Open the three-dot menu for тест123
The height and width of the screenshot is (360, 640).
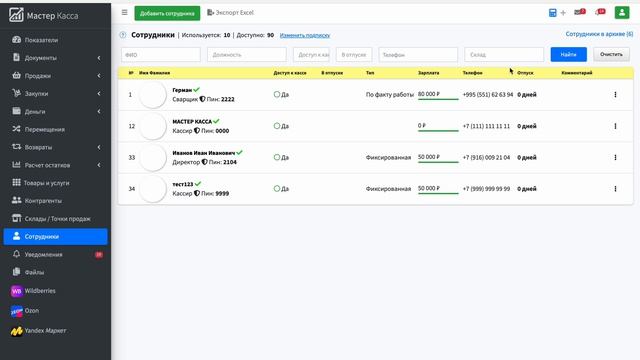click(x=615, y=189)
